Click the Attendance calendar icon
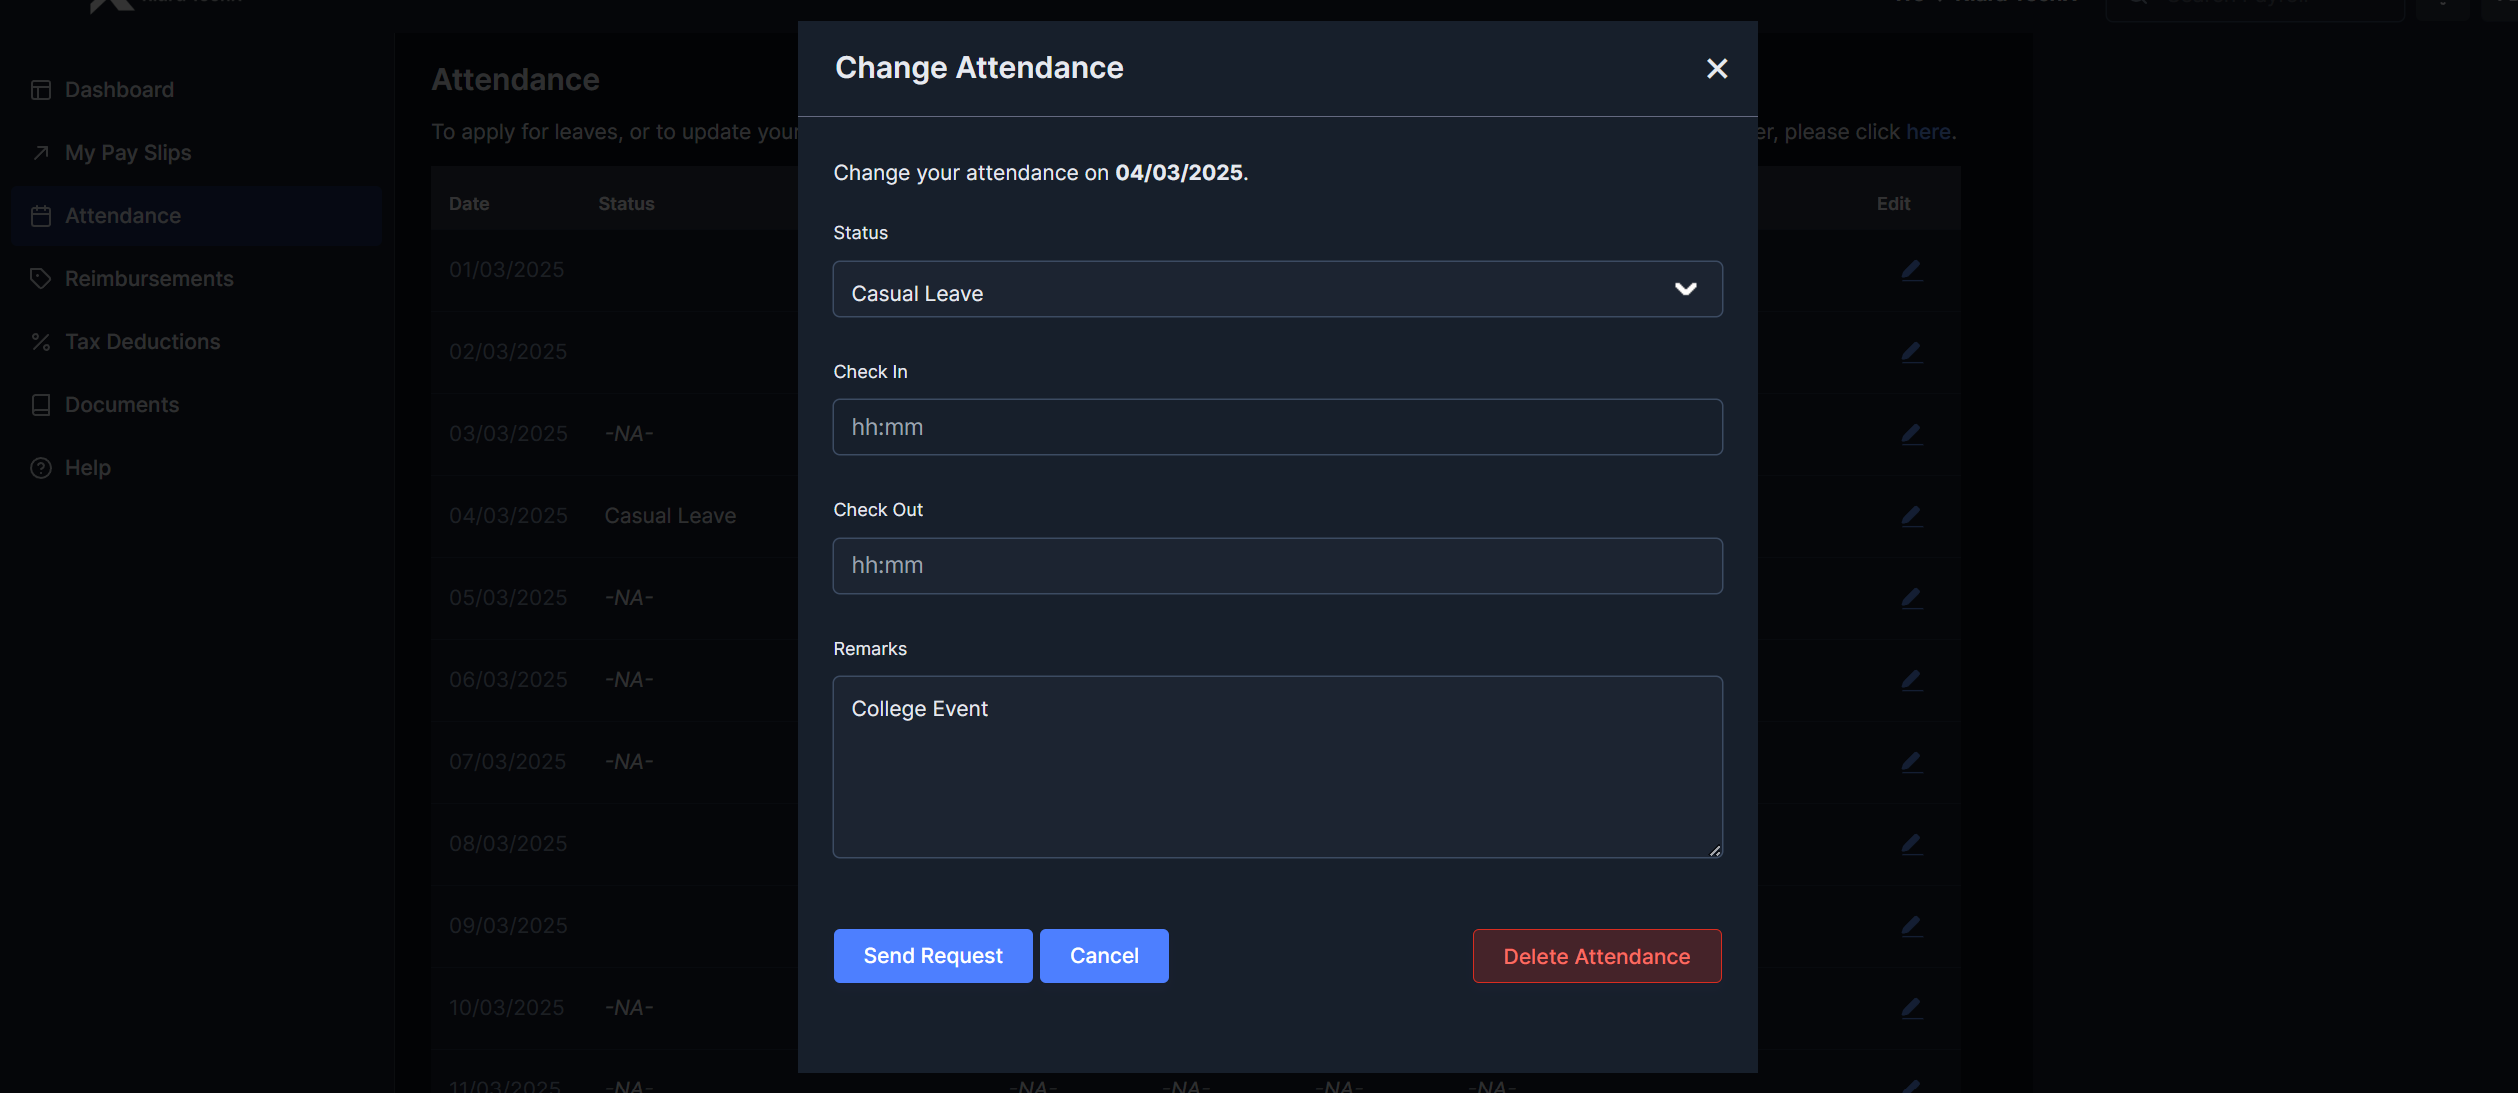 (41, 216)
